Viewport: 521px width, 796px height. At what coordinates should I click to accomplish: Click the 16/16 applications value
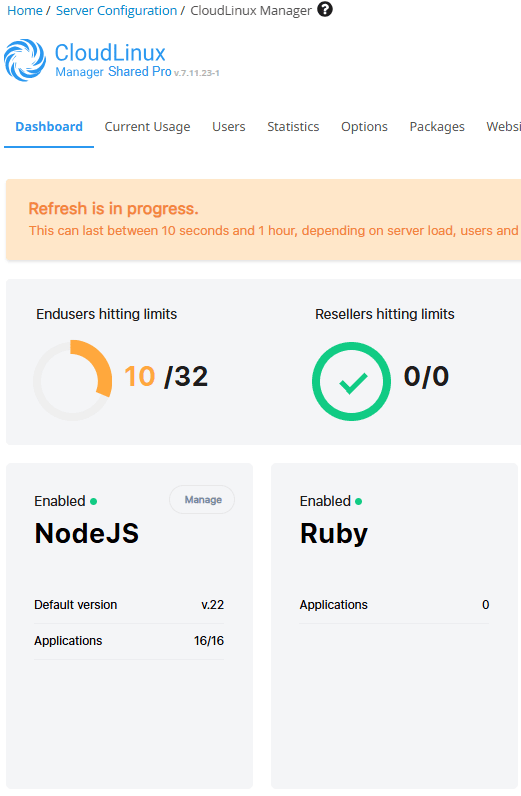[209, 641]
